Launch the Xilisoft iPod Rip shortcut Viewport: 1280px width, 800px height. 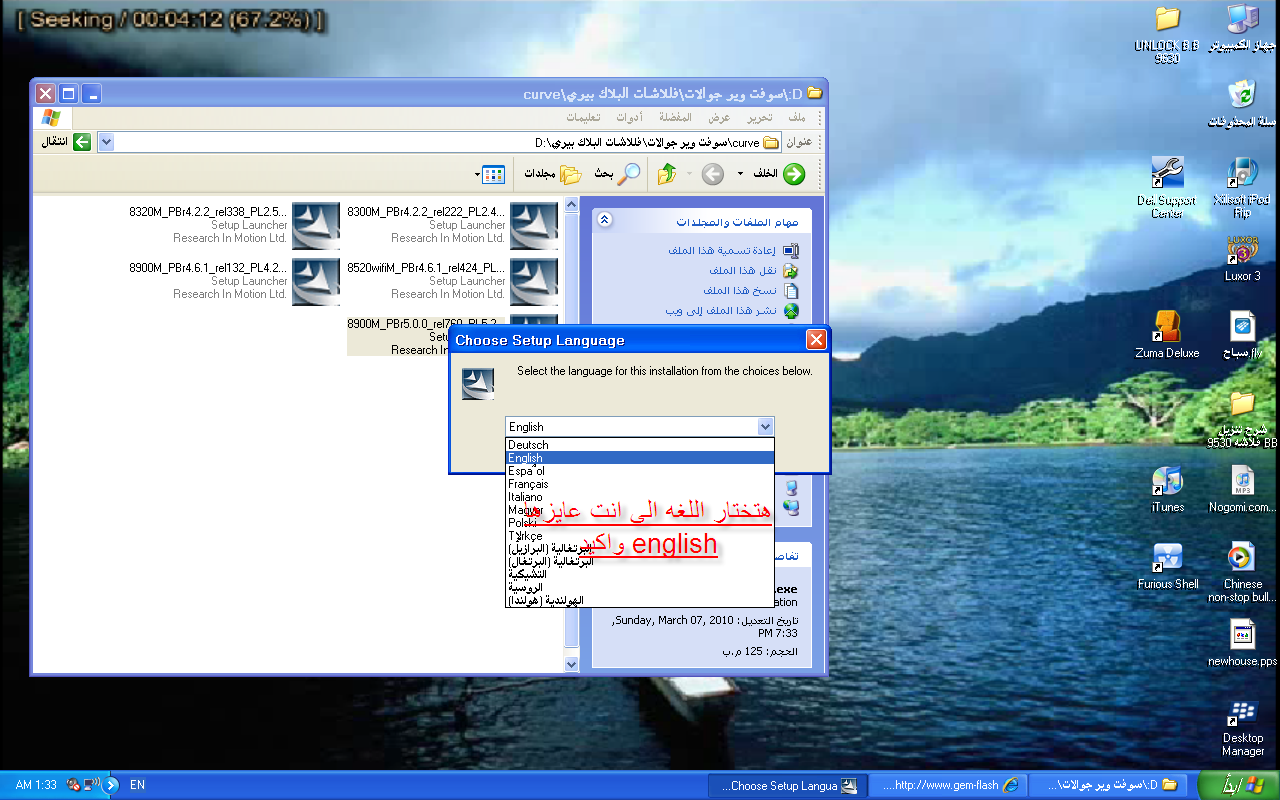click(x=1242, y=187)
